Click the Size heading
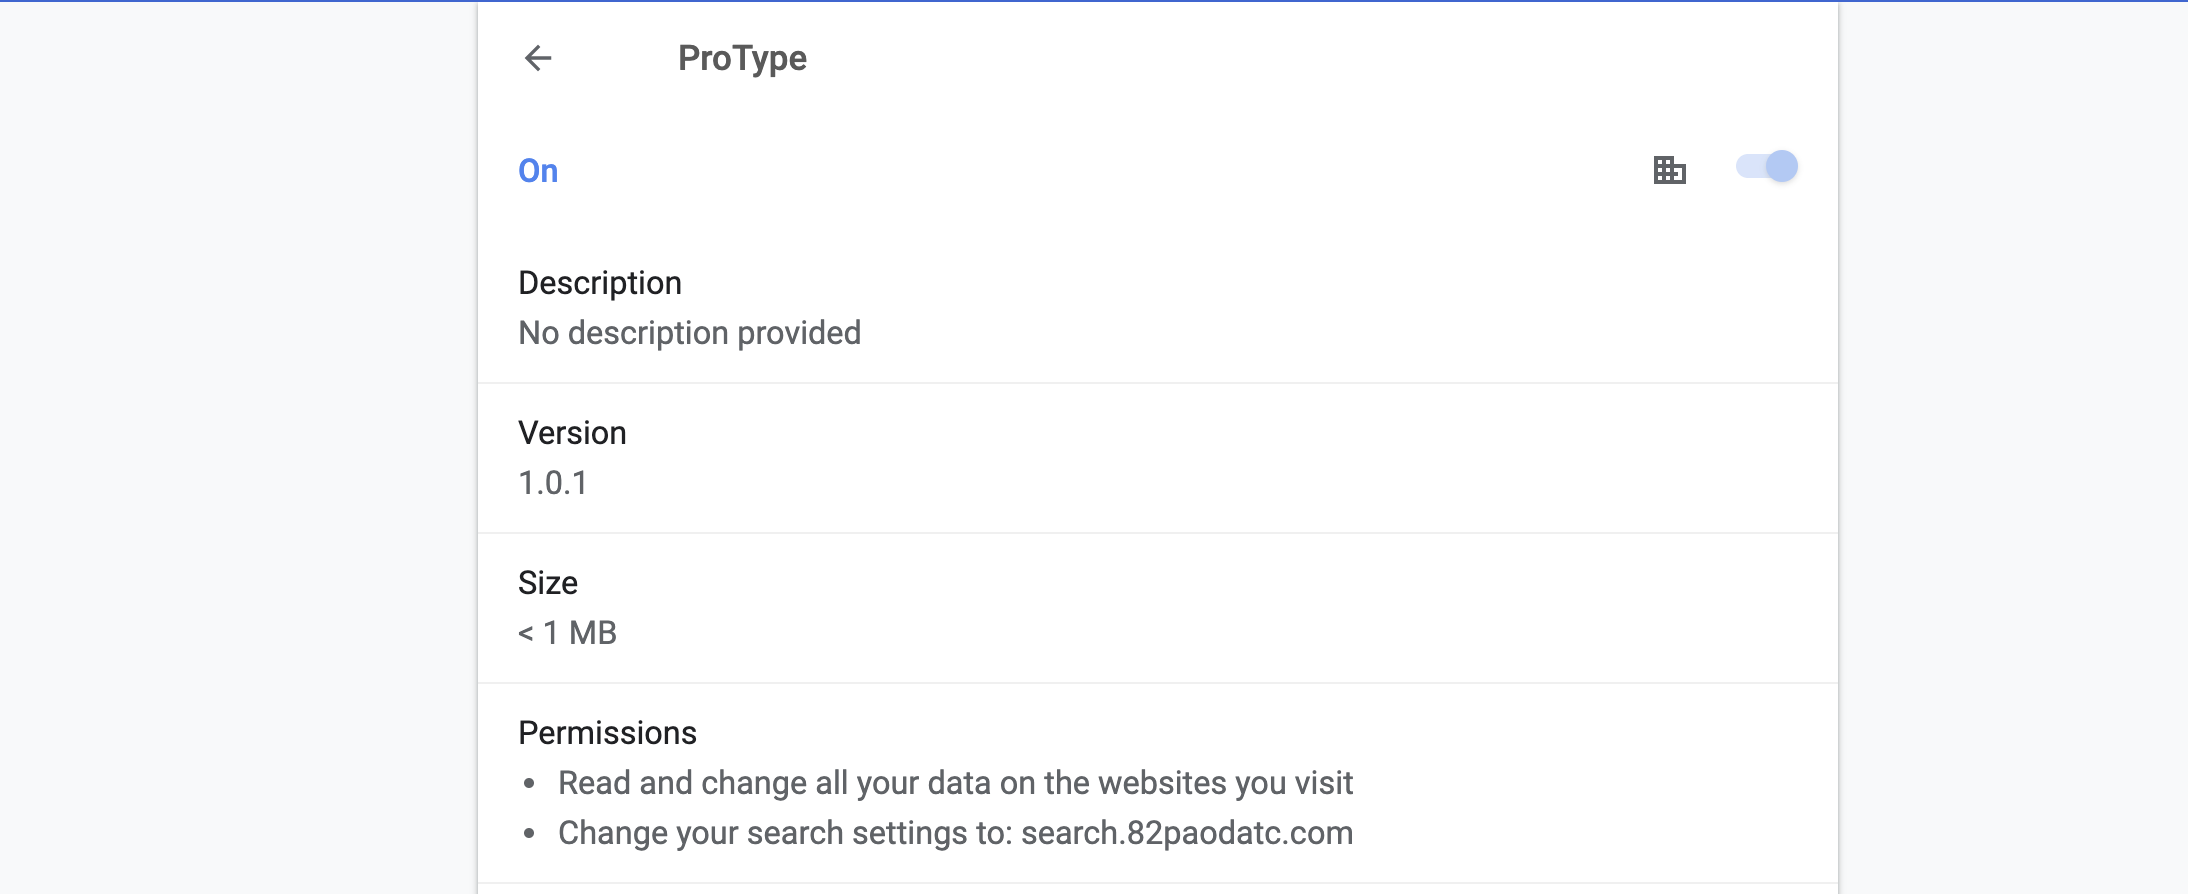Image resolution: width=2188 pixels, height=894 pixels. [548, 583]
